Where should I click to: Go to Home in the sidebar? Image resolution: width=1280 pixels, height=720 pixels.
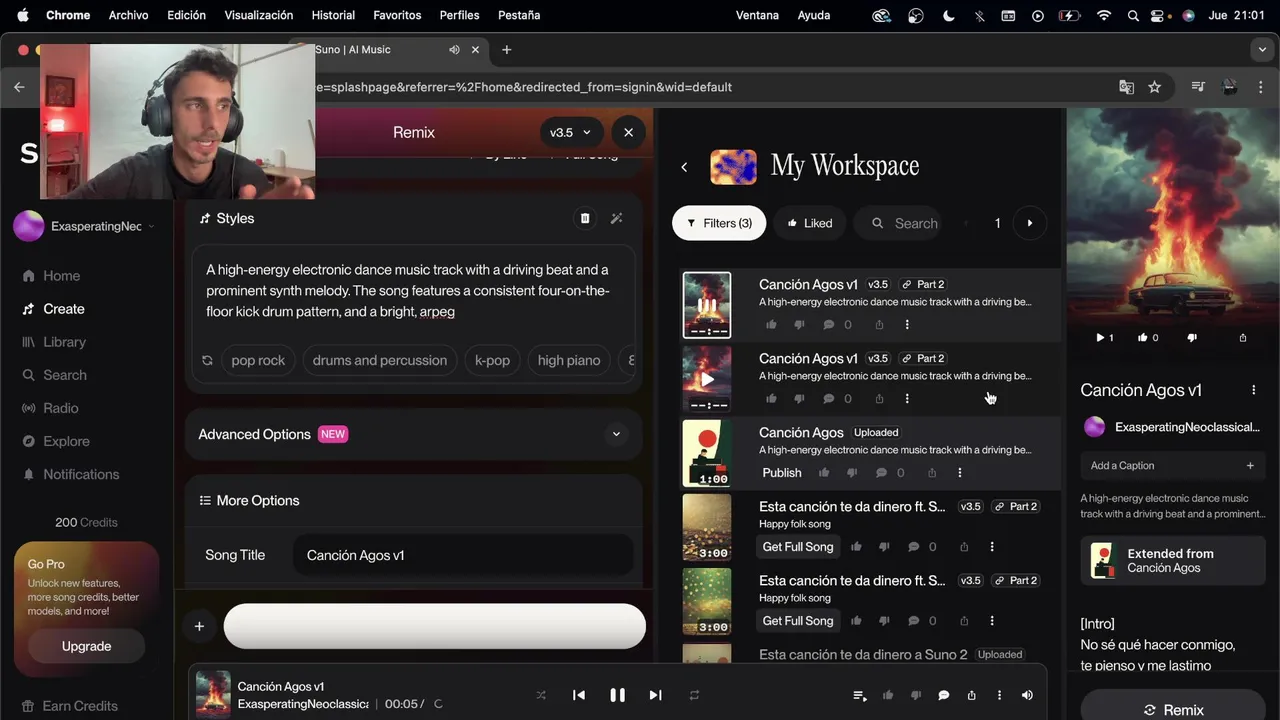[51, 276]
